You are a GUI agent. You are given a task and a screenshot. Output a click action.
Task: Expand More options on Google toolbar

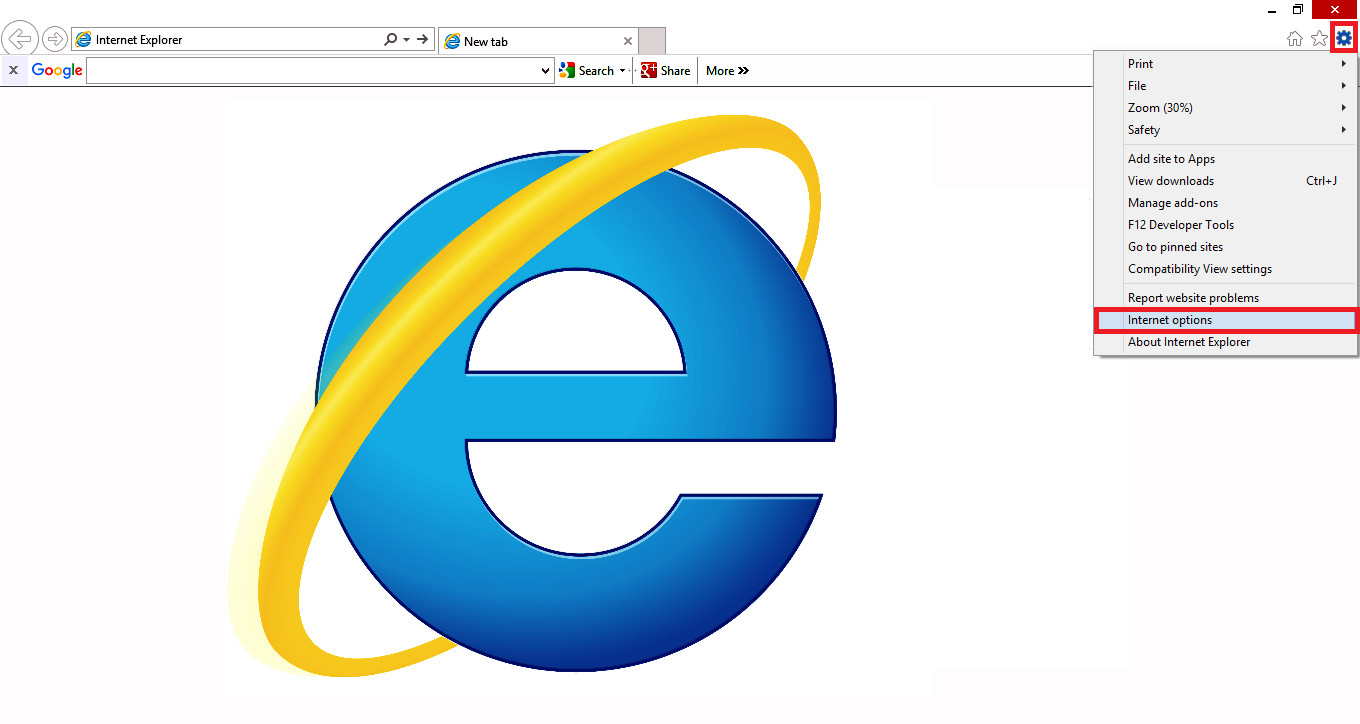(x=727, y=71)
